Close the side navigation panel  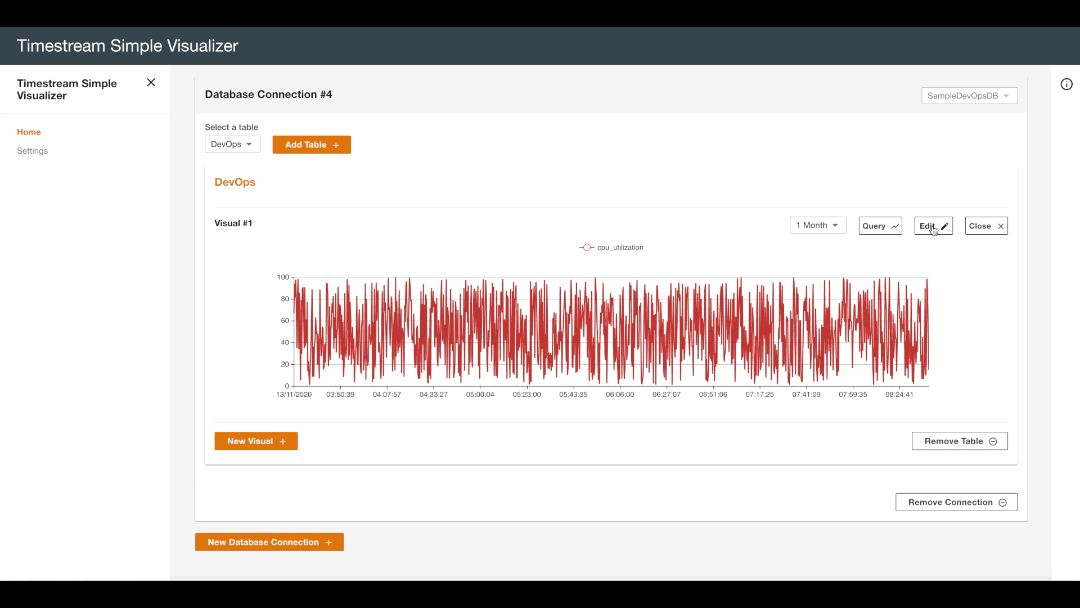(x=151, y=83)
